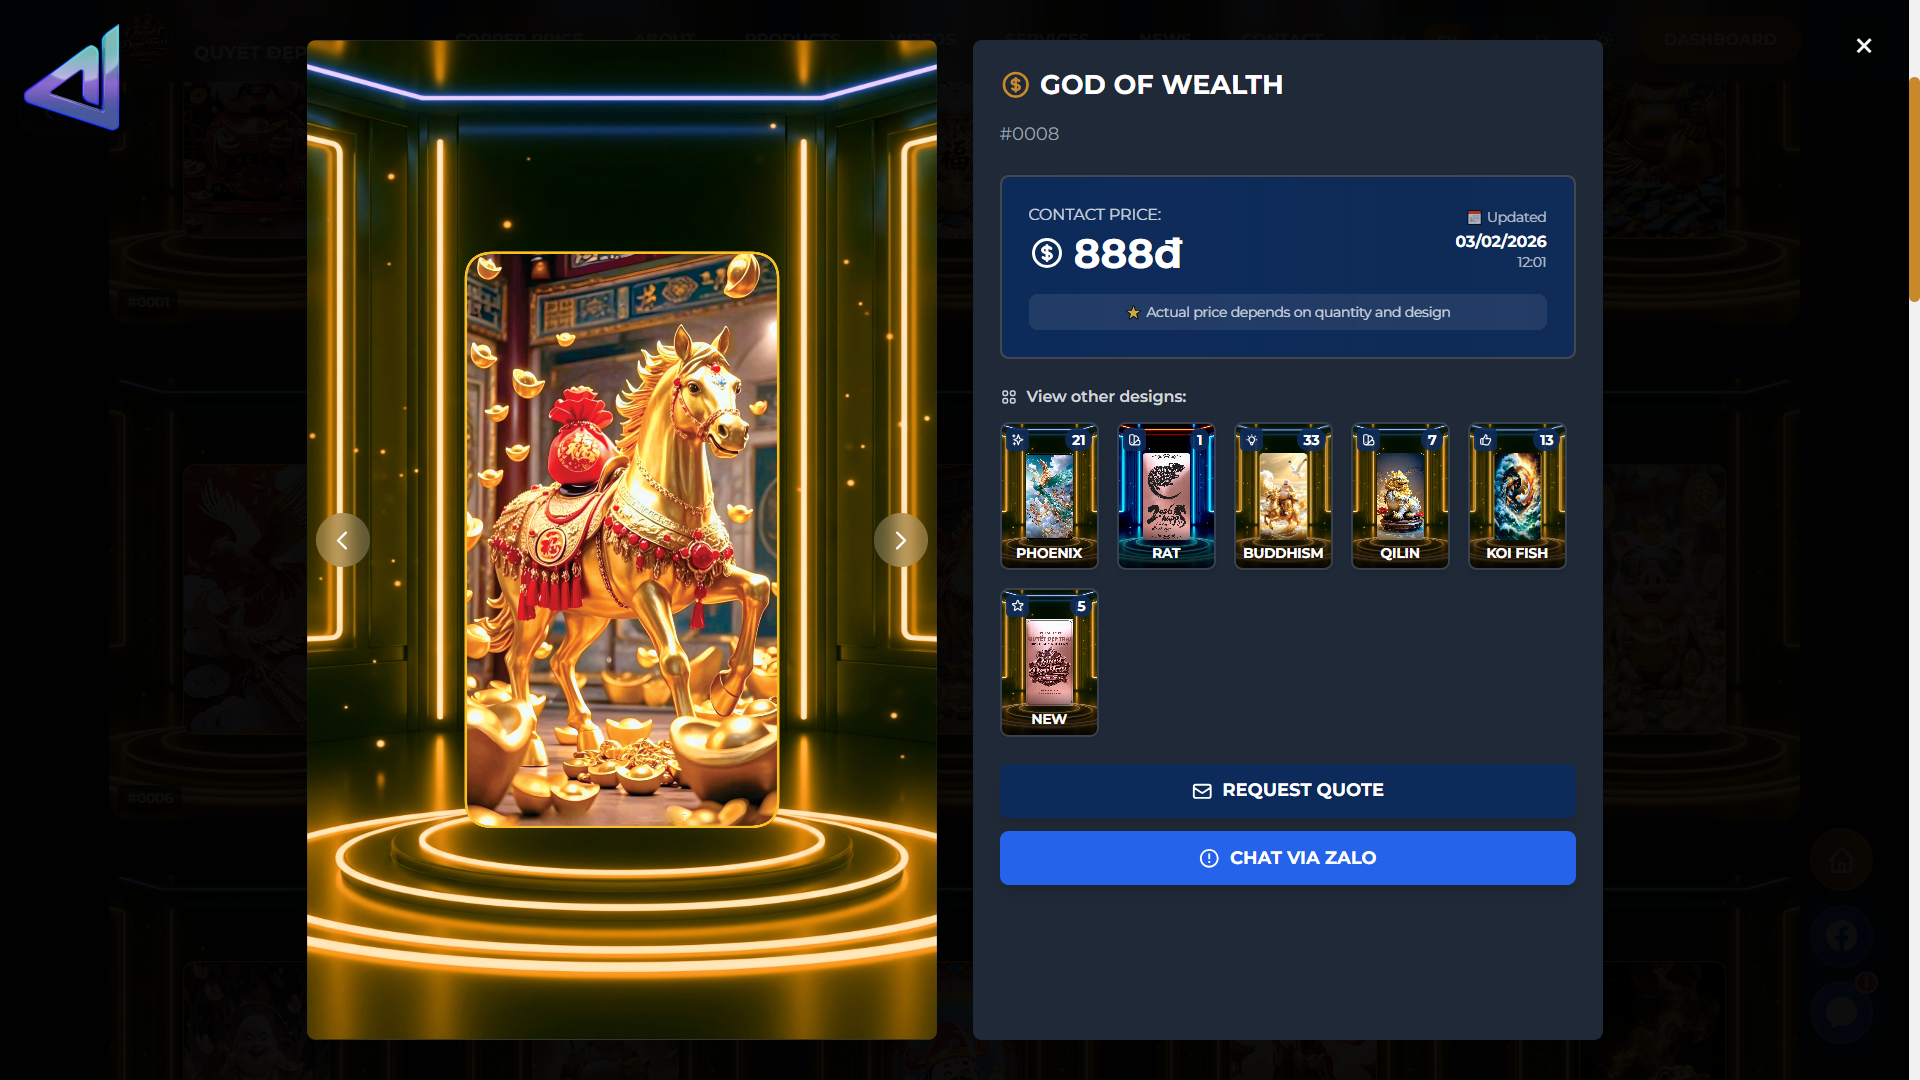Click the purple triangle site logo
The image size is (1920, 1080).
point(73,78)
